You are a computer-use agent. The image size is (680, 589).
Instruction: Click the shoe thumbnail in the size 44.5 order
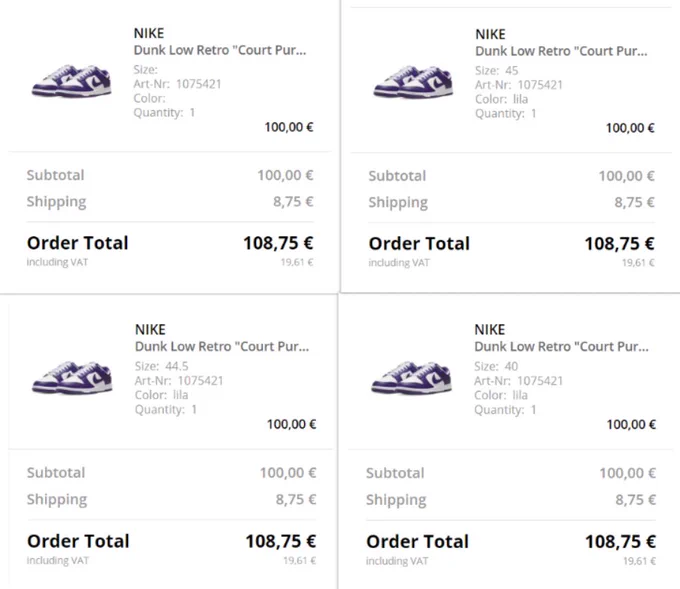tap(72, 377)
